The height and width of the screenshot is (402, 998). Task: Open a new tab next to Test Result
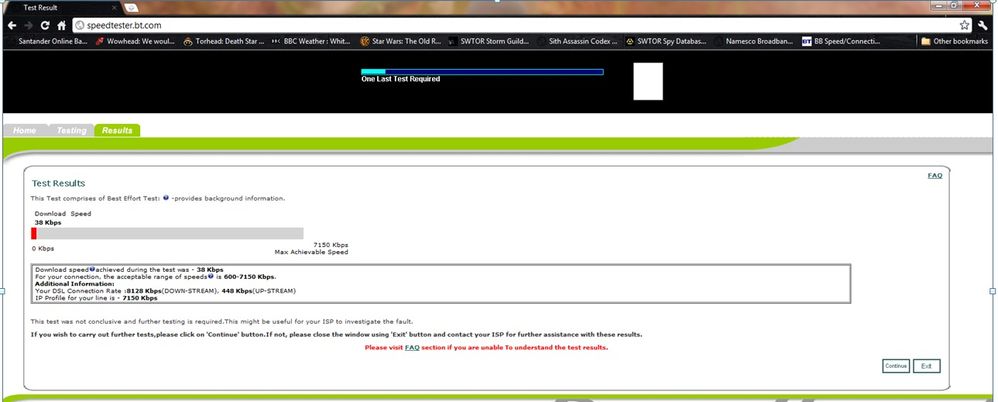pyautogui.click(x=131, y=8)
